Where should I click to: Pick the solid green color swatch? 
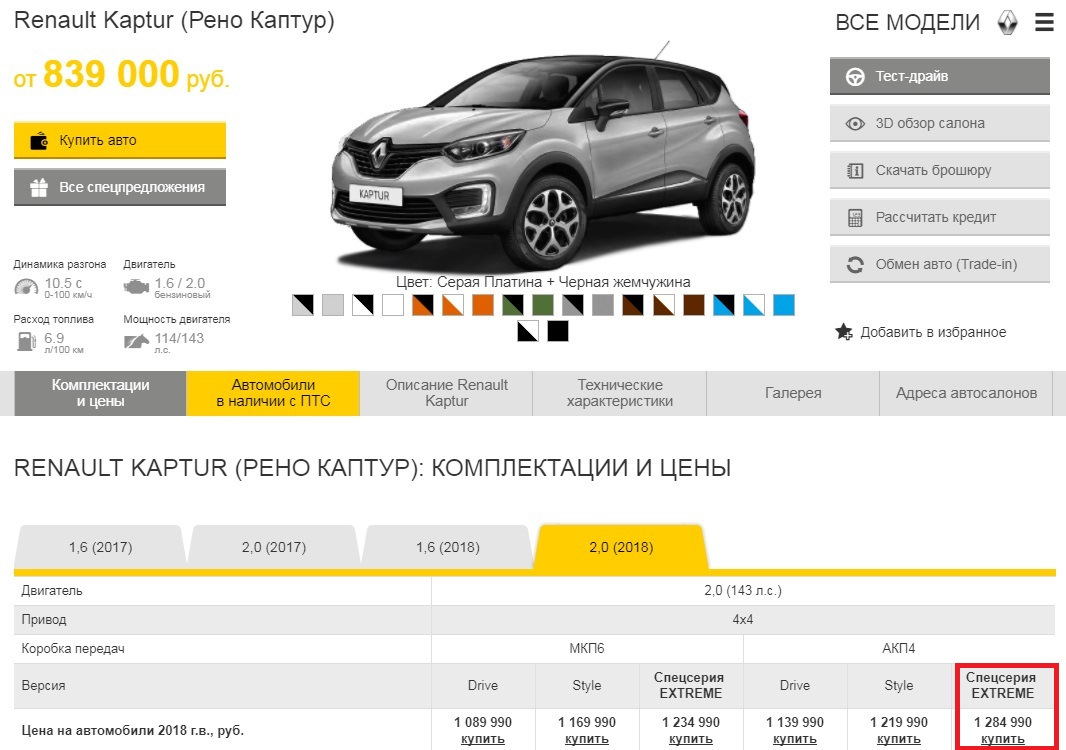click(x=543, y=305)
